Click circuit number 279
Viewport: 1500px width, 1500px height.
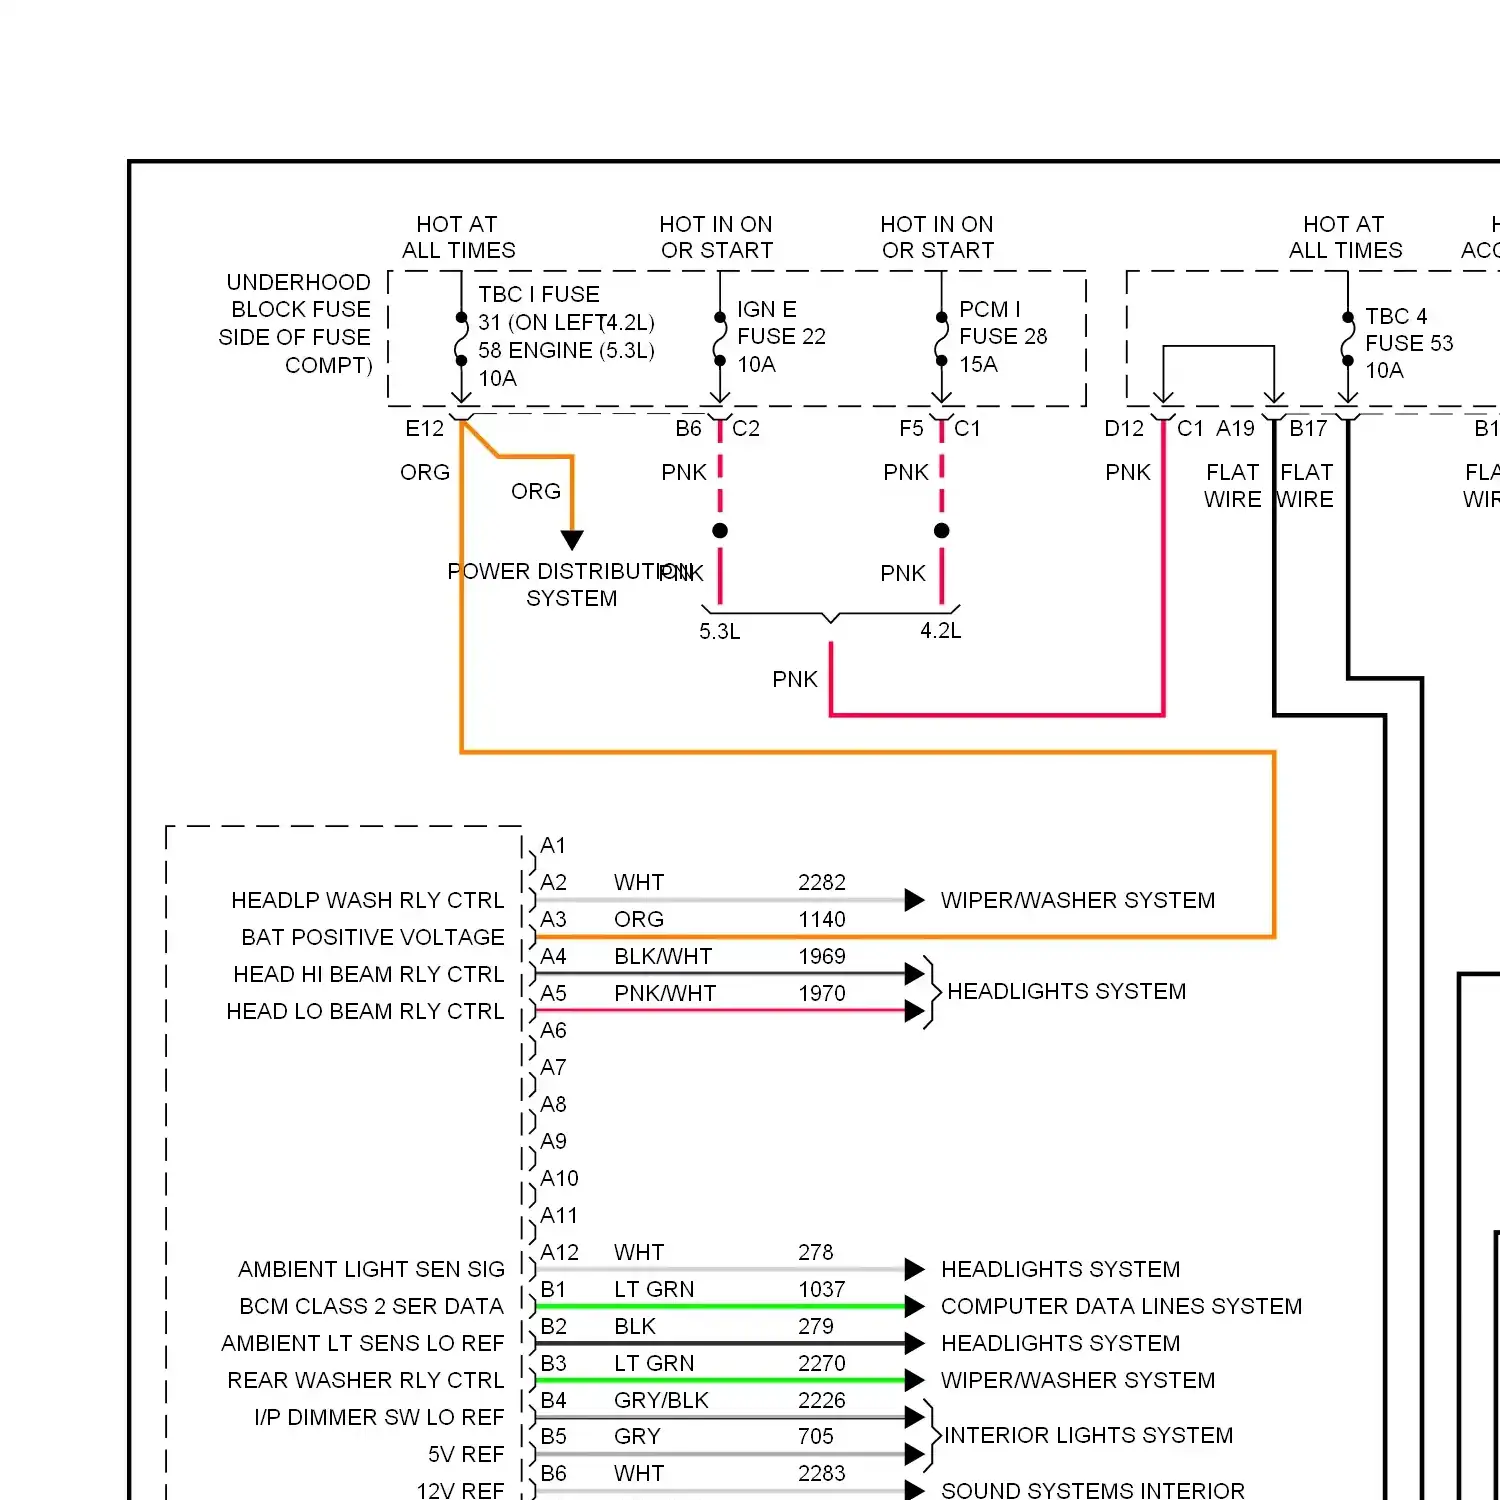coord(815,1326)
